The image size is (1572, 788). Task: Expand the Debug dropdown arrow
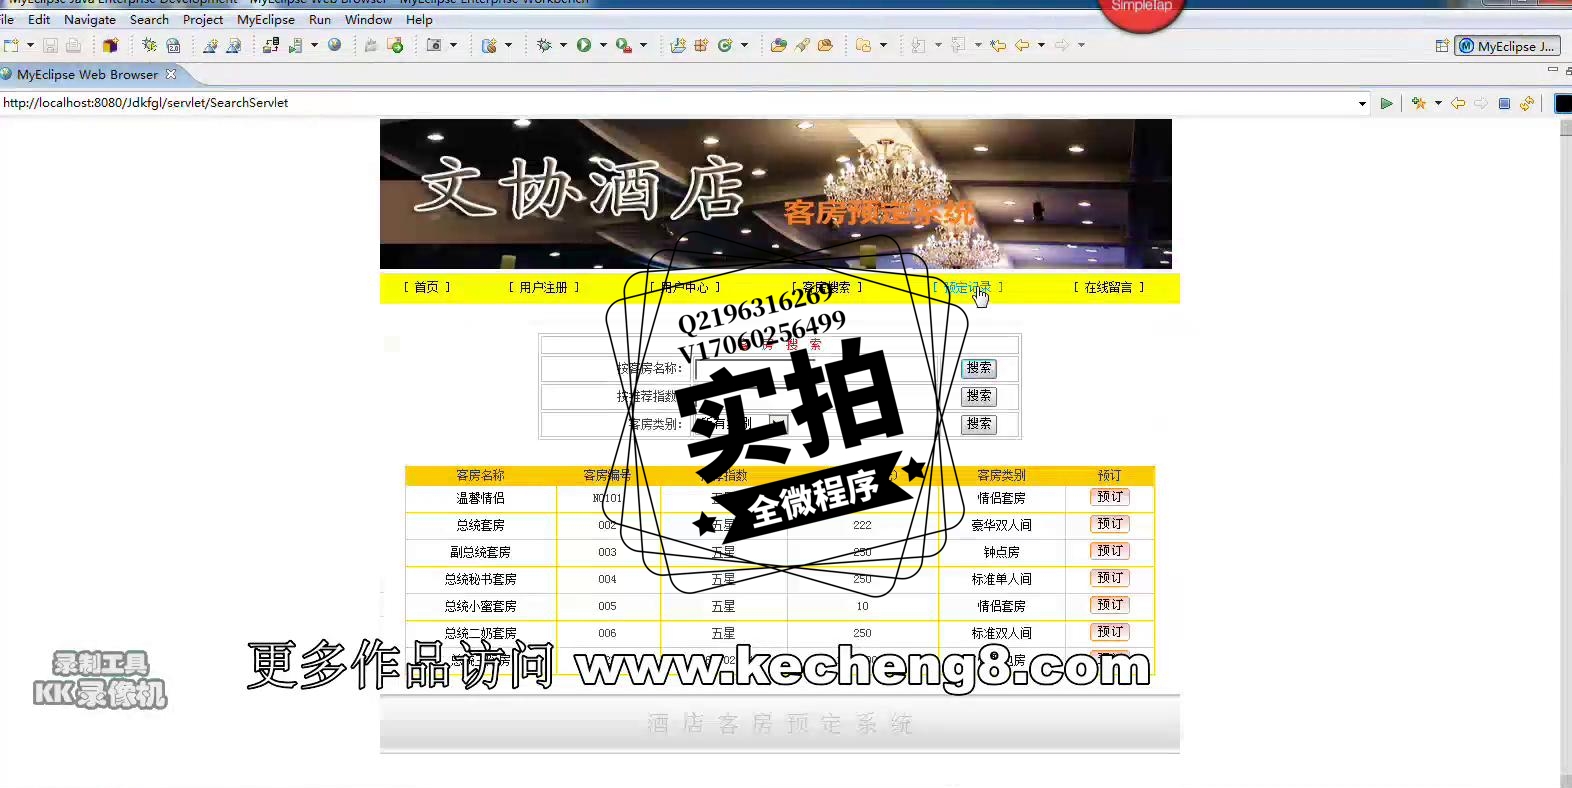coord(563,45)
